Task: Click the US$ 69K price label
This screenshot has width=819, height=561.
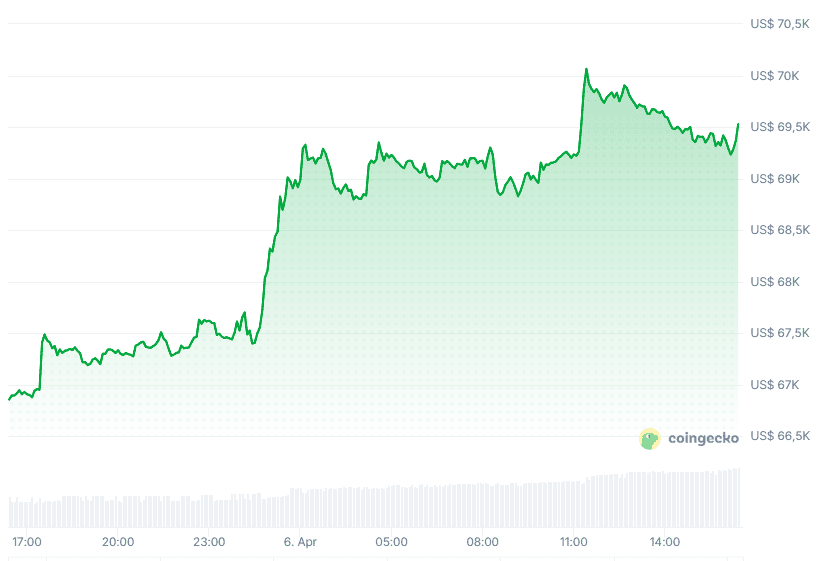Action: 774,179
